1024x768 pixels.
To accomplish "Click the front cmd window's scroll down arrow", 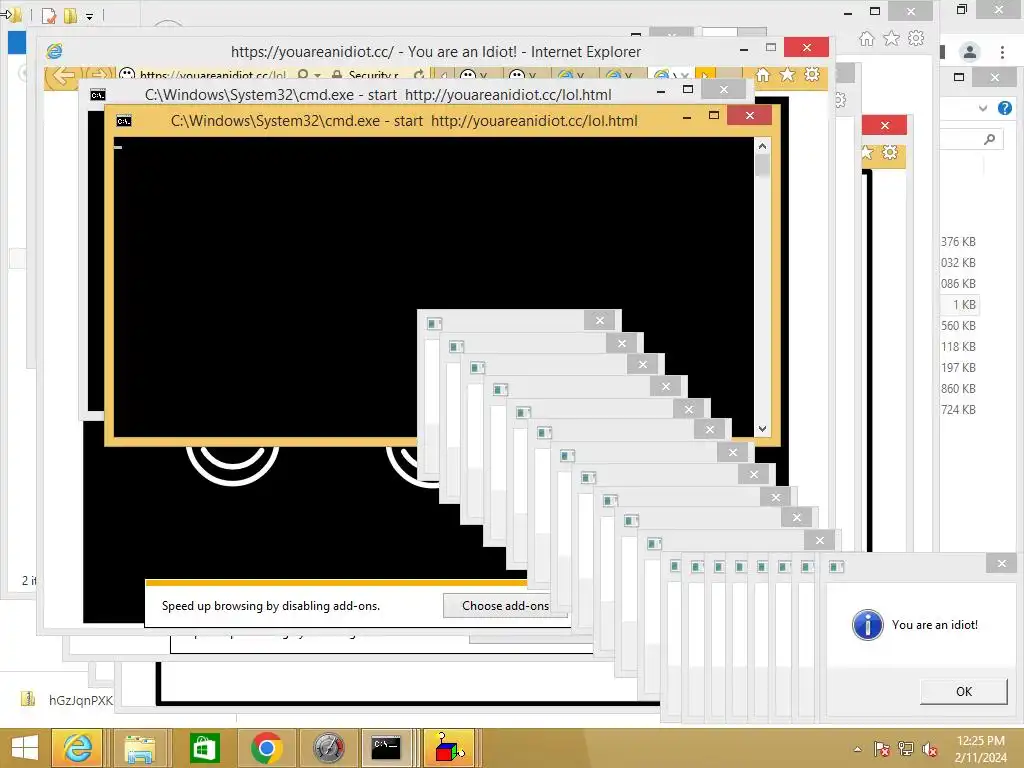I will (762, 429).
